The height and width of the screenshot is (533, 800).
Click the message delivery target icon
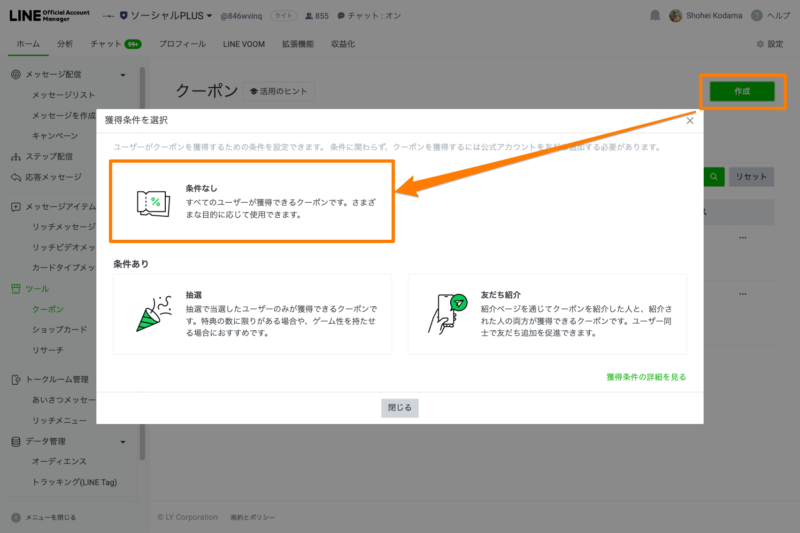click(x=16, y=74)
